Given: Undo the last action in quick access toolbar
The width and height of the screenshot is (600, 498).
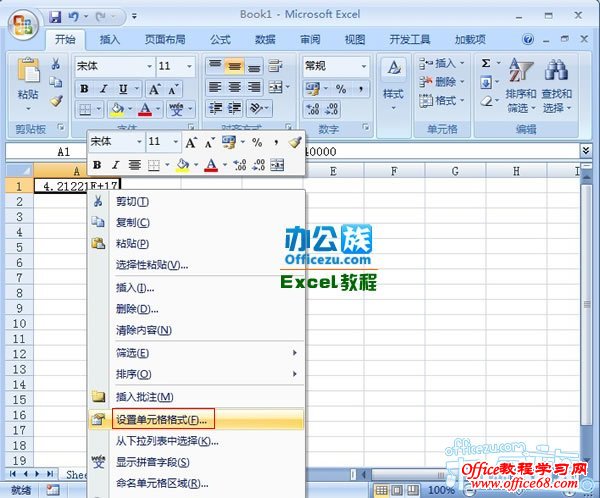Looking at the screenshot, I should coord(73,16).
